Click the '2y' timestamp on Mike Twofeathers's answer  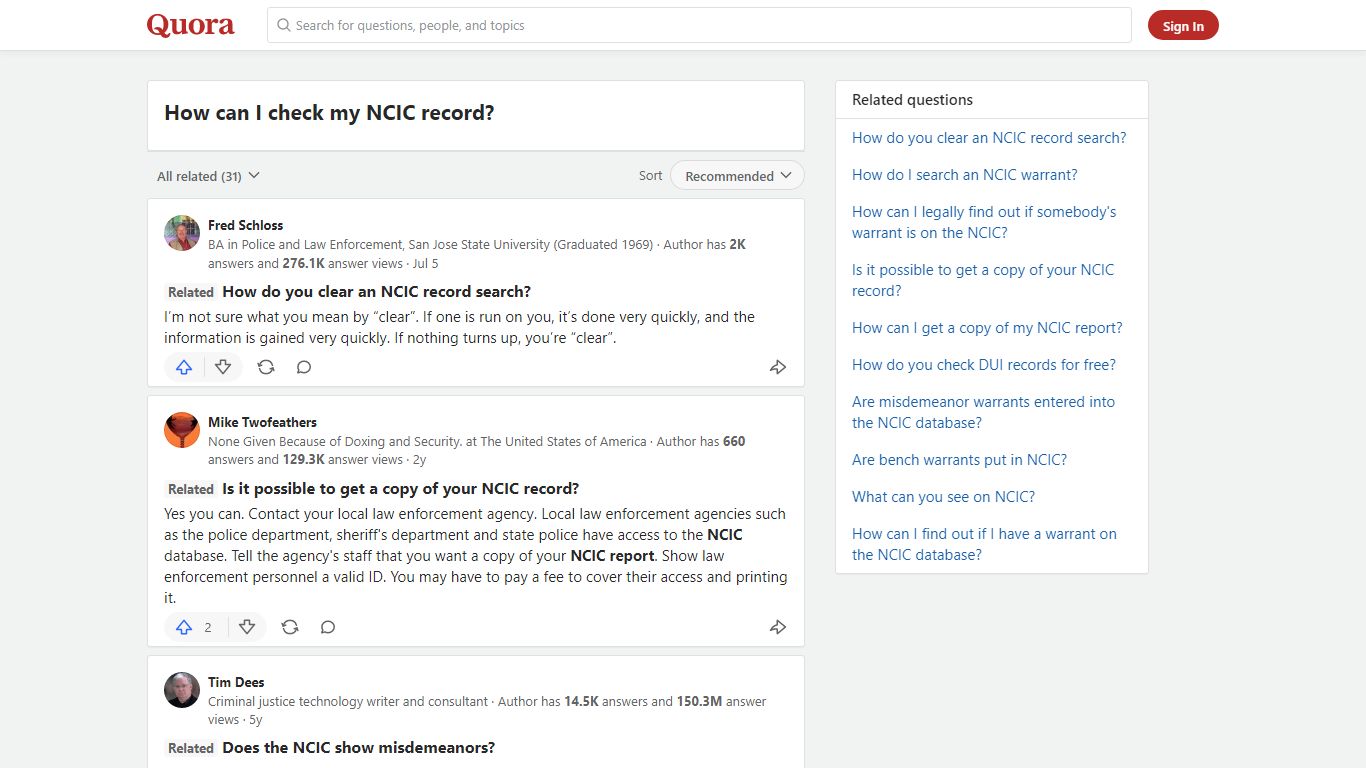[x=419, y=460]
